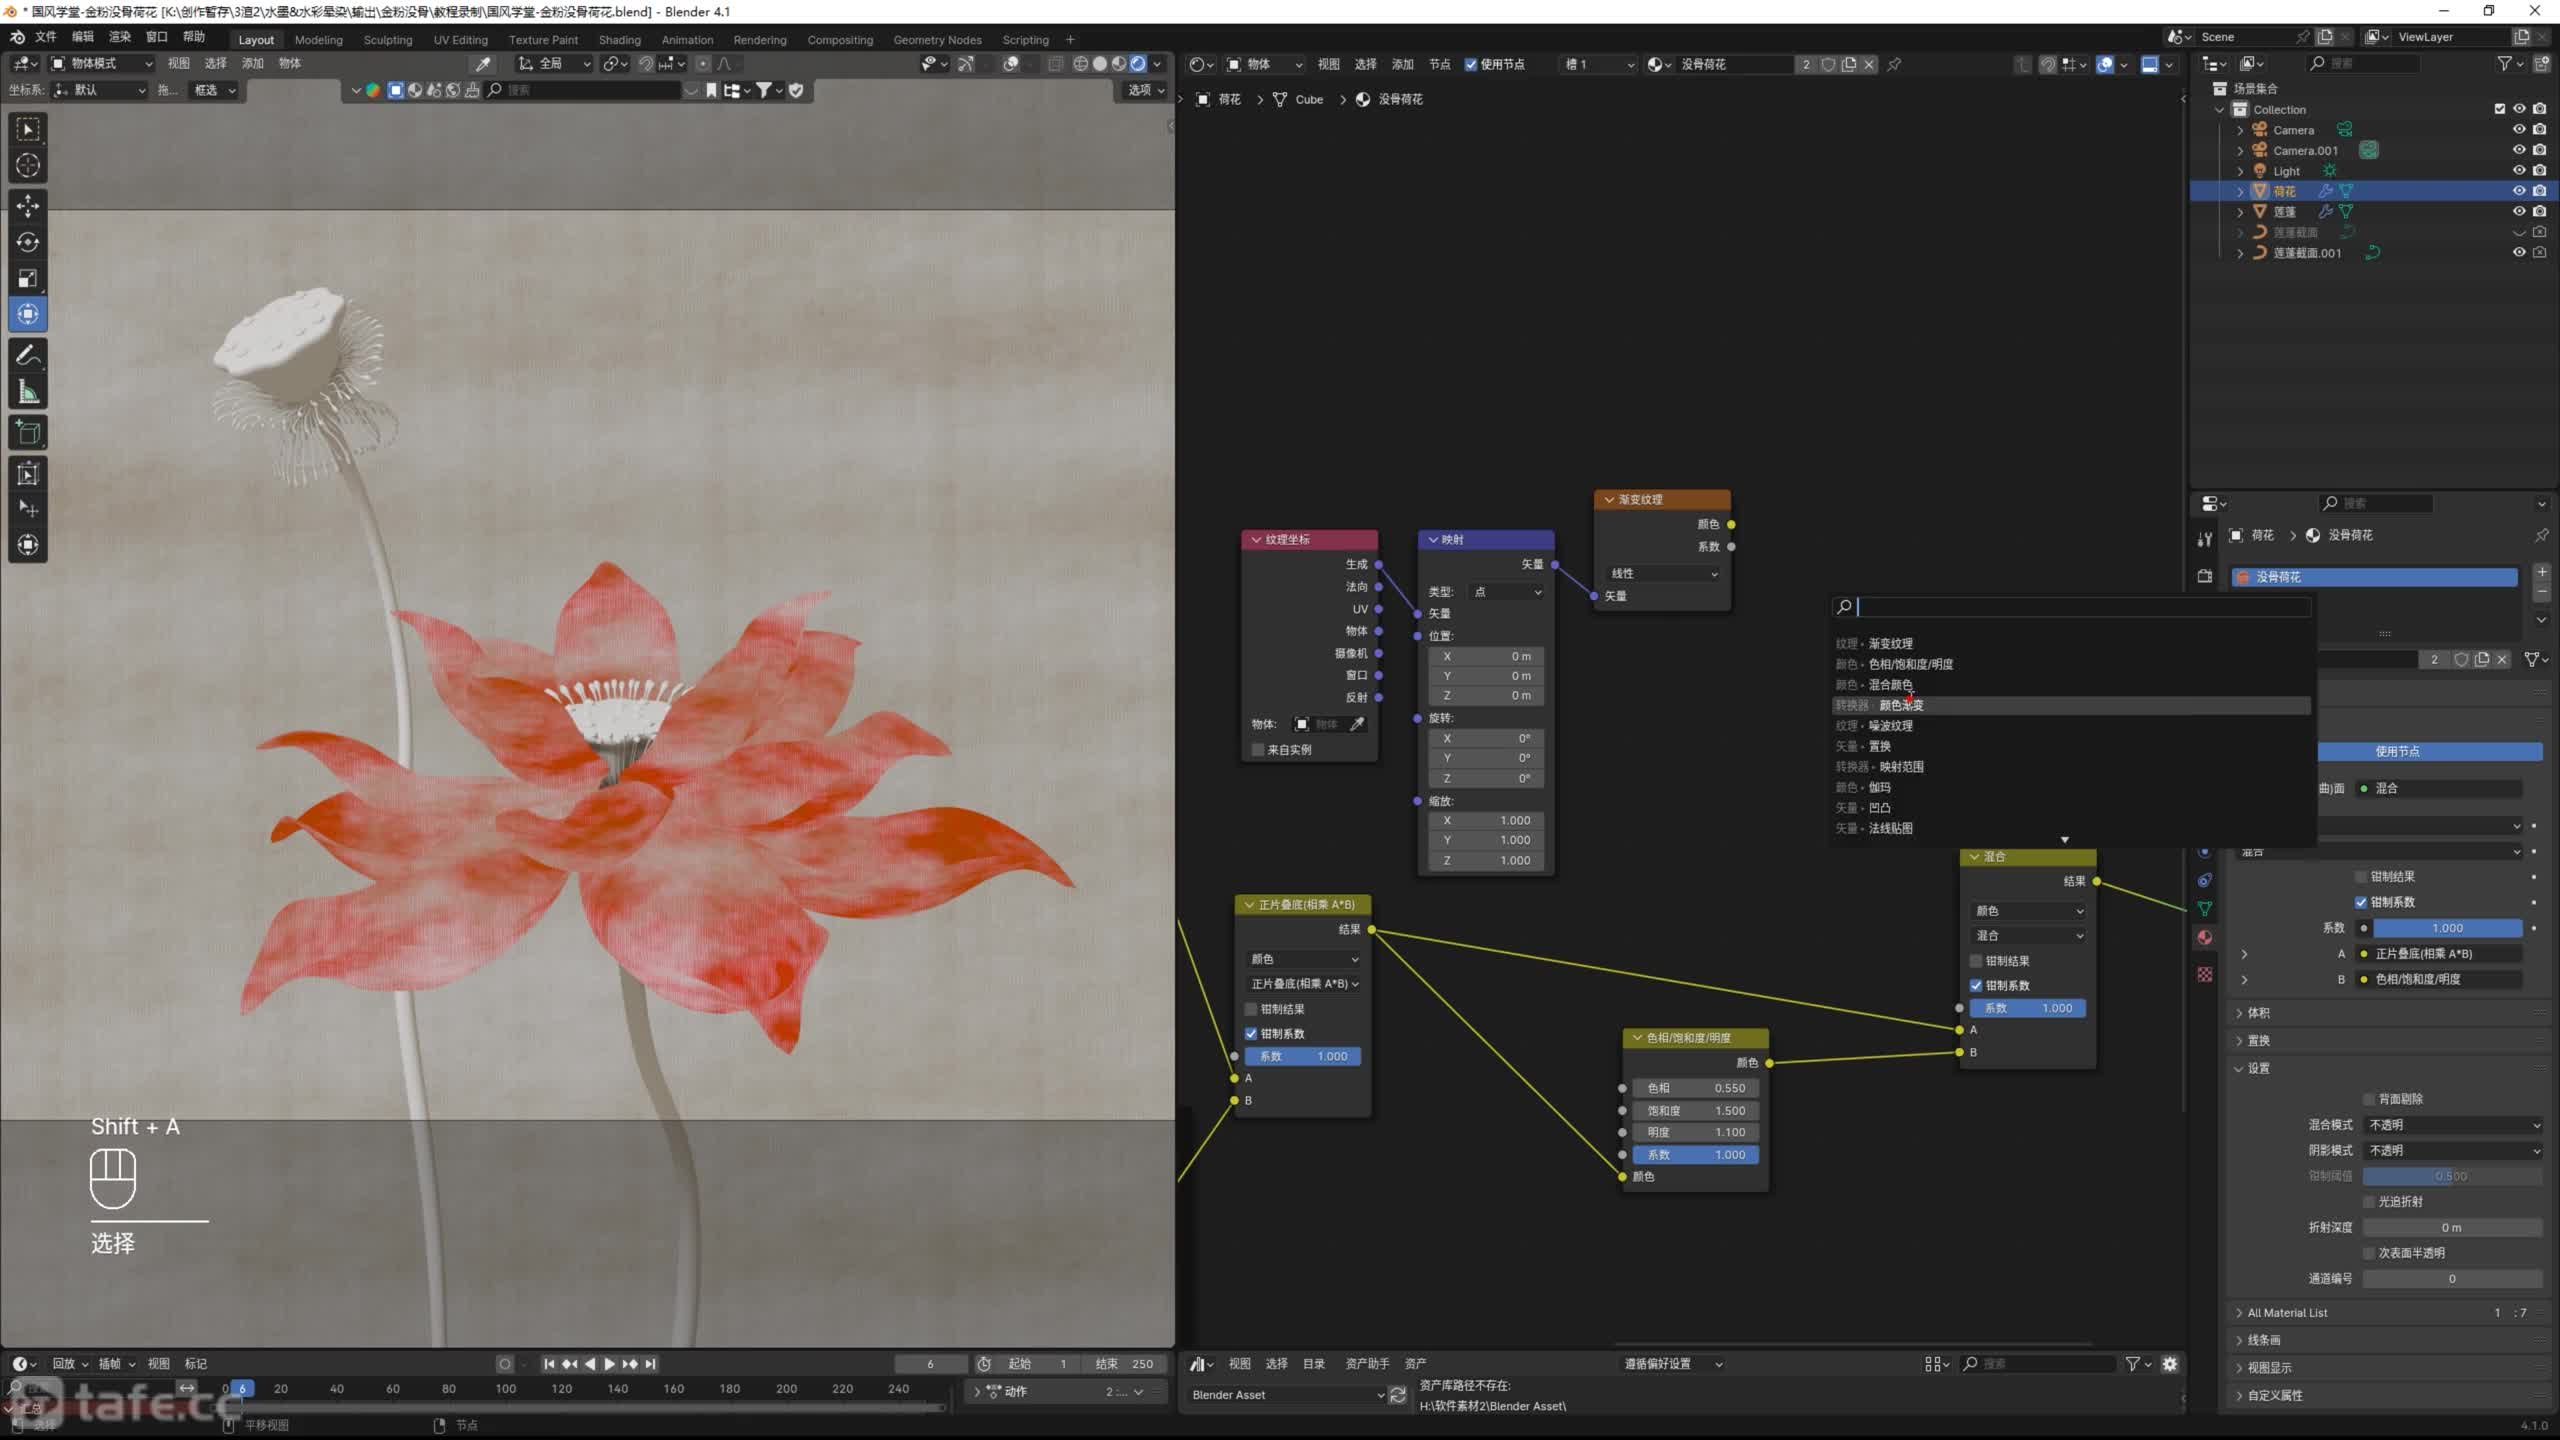This screenshot has width=2560, height=1440.
Task: Choose 颜色渐变 from the node search list
Action: click(1900, 706)
